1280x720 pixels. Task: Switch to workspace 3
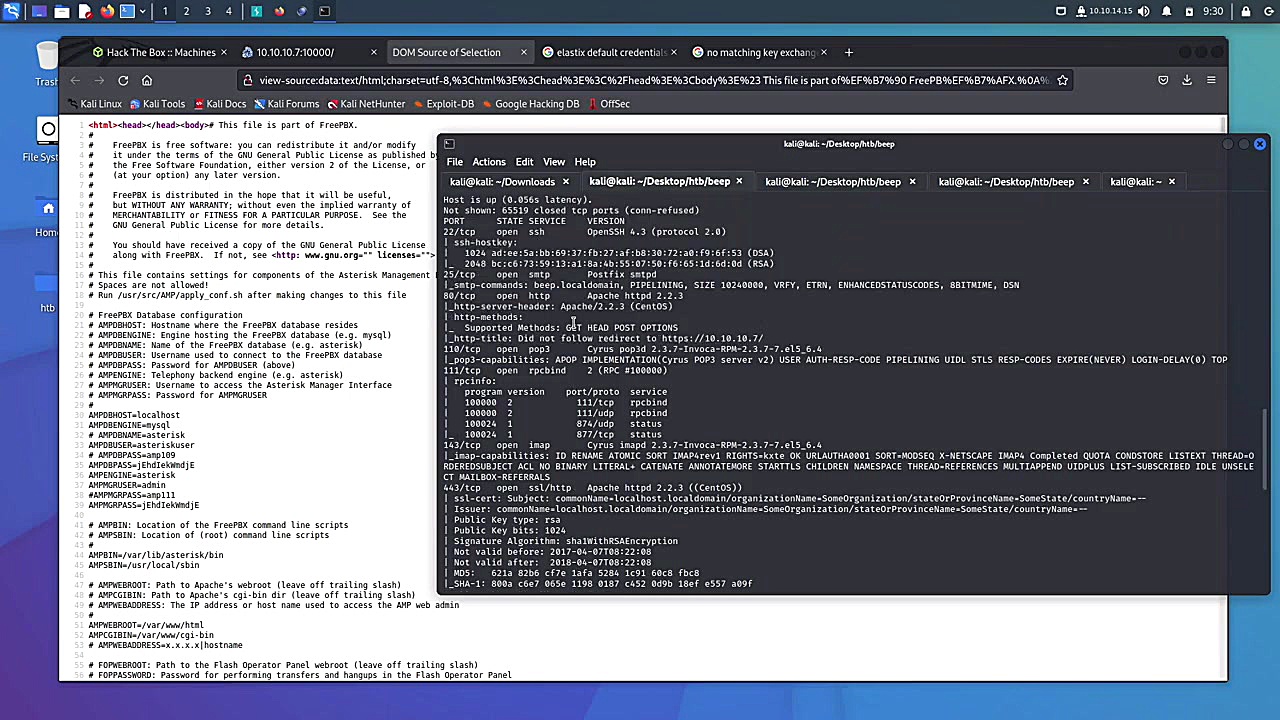[x=207, y=11]
